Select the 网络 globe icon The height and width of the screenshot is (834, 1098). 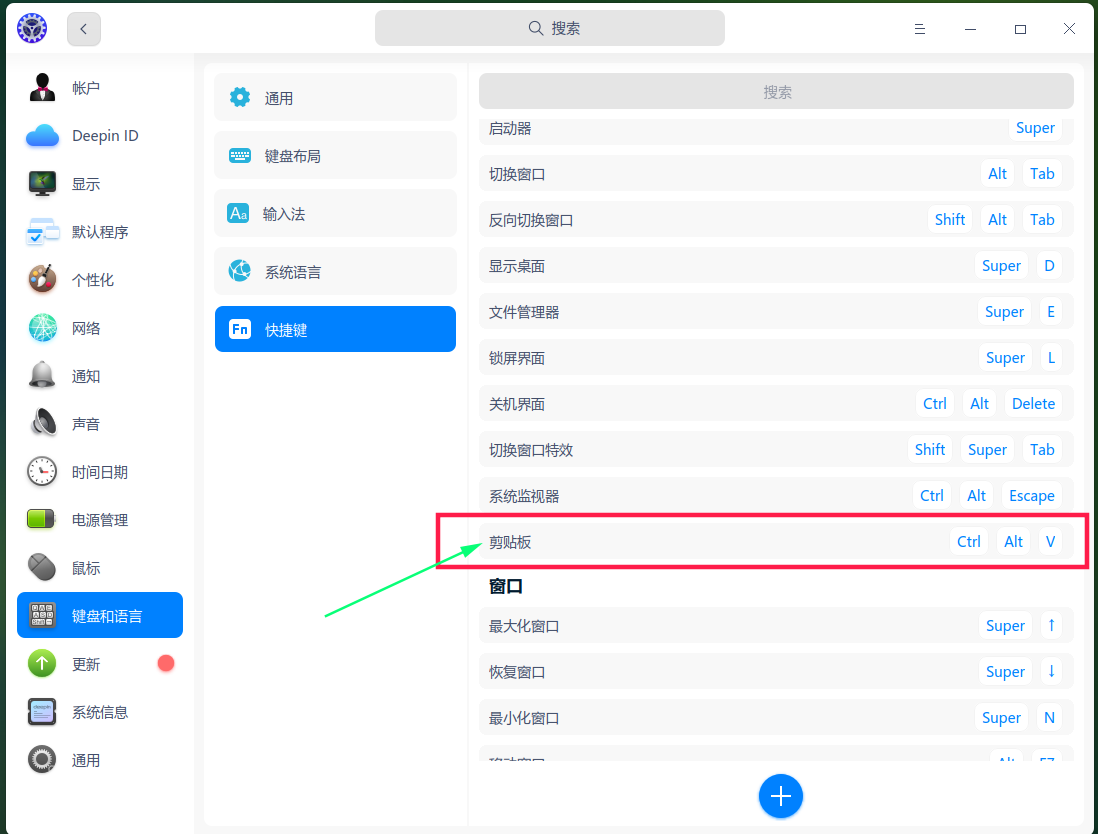pos(42,328)
